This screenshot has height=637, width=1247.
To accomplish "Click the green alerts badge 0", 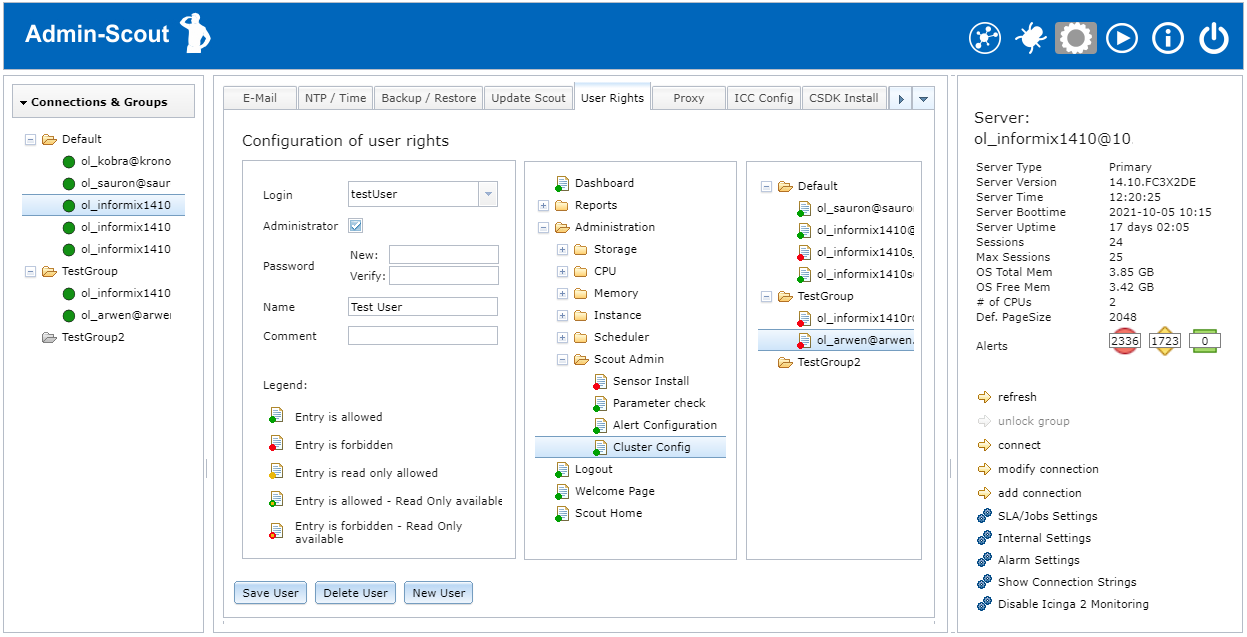I will point(1205,341).
